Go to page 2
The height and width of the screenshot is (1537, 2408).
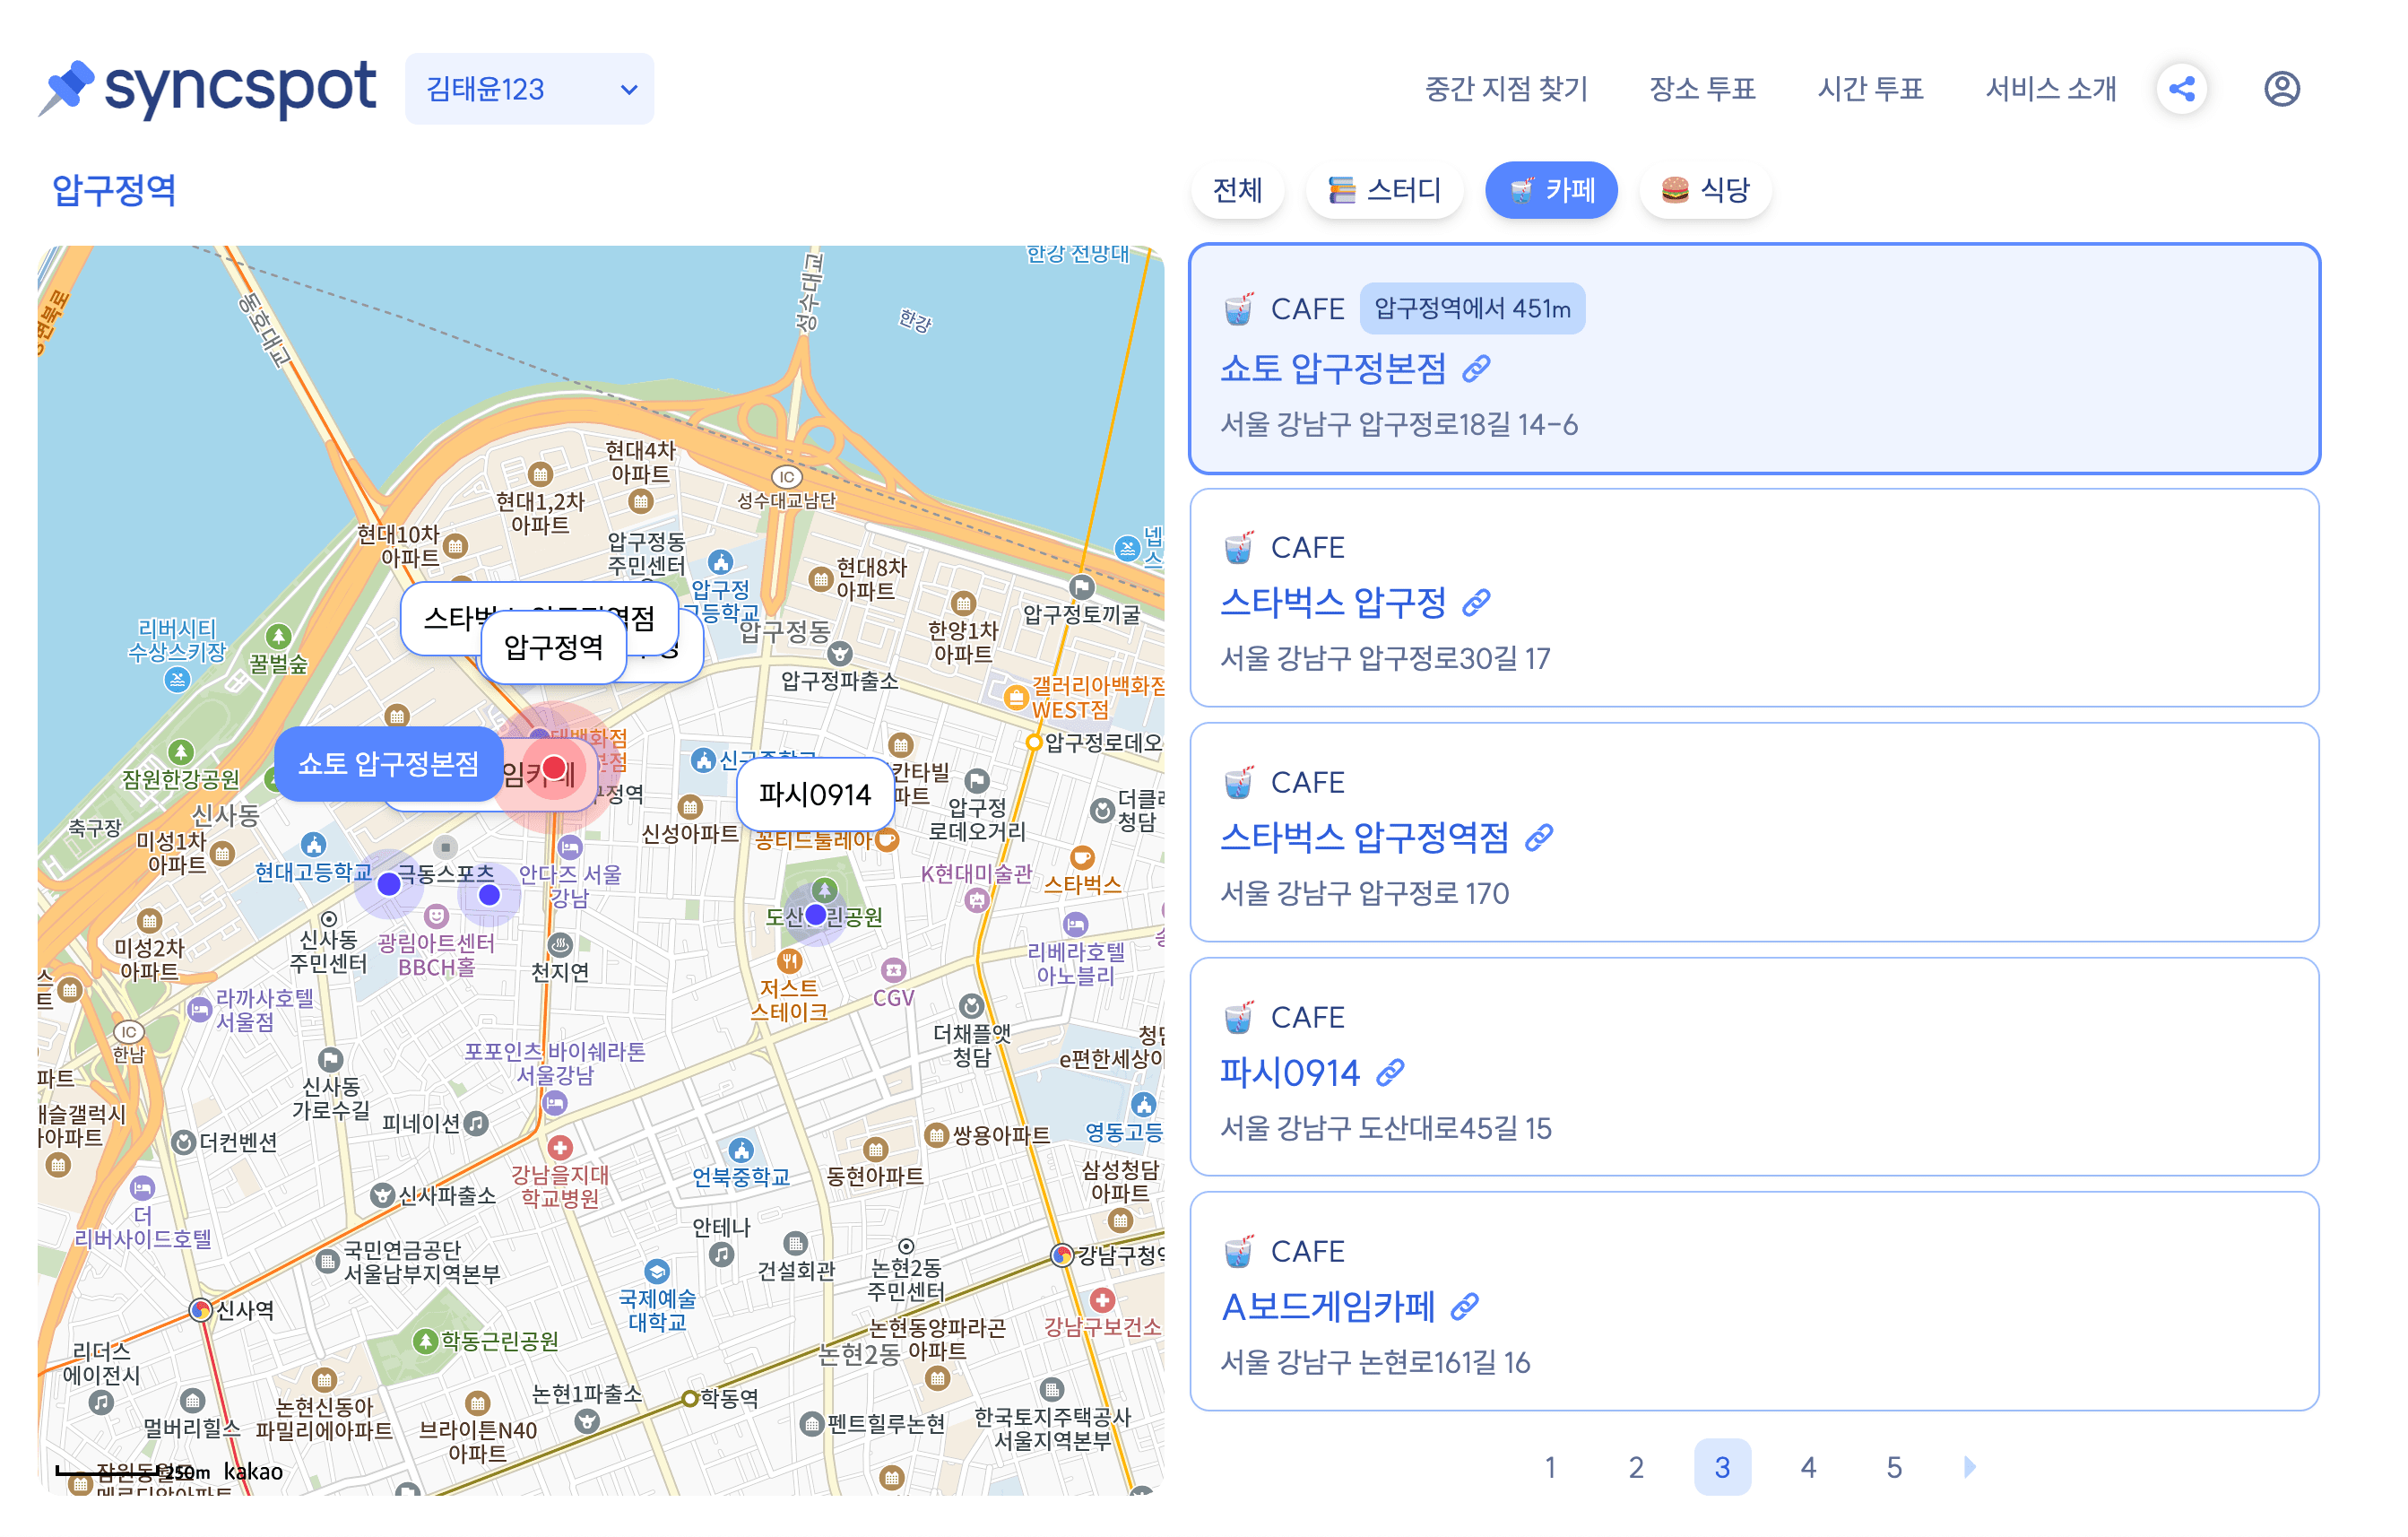click(x=1636, y=1467)
